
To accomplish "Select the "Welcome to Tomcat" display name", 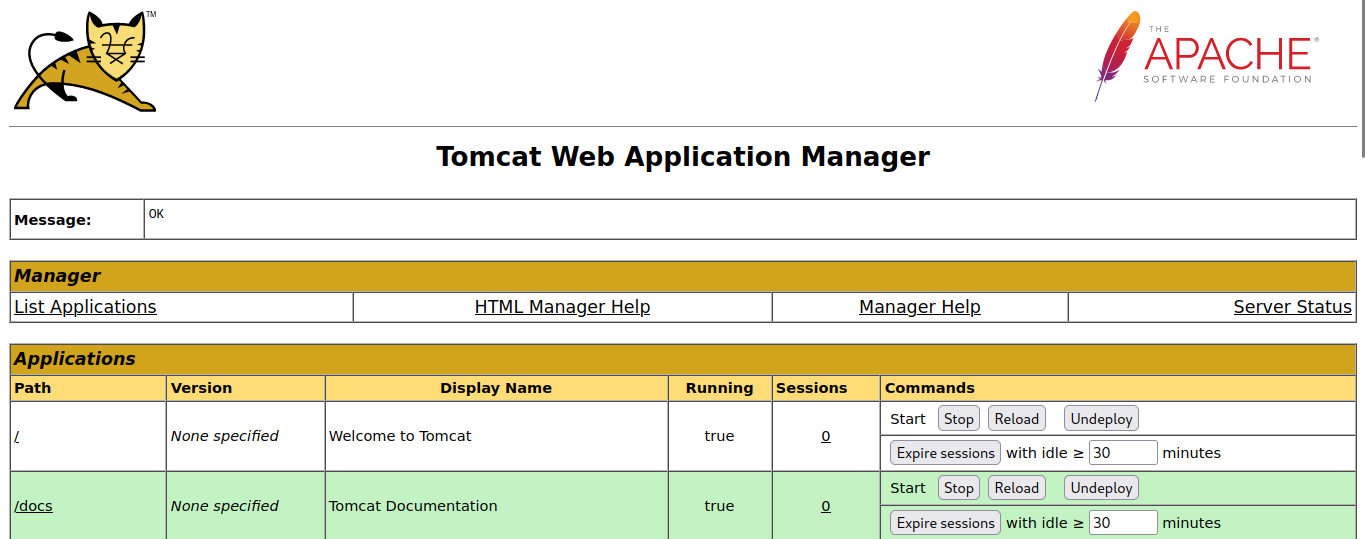I will [400, 436].
